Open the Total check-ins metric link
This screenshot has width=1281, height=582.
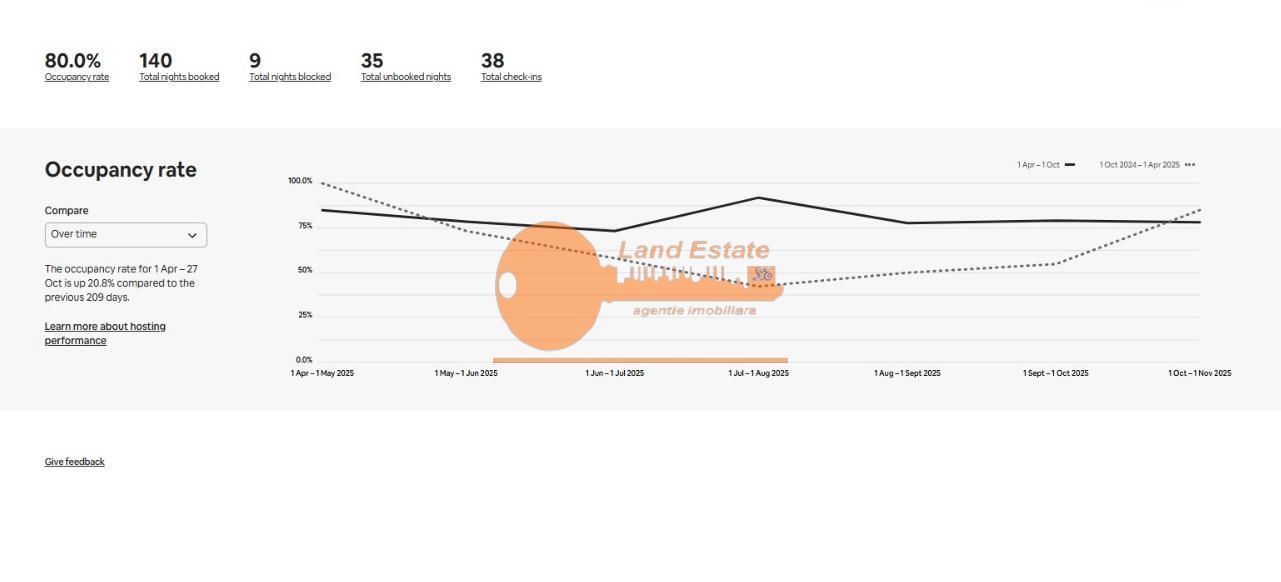(511, 77)
